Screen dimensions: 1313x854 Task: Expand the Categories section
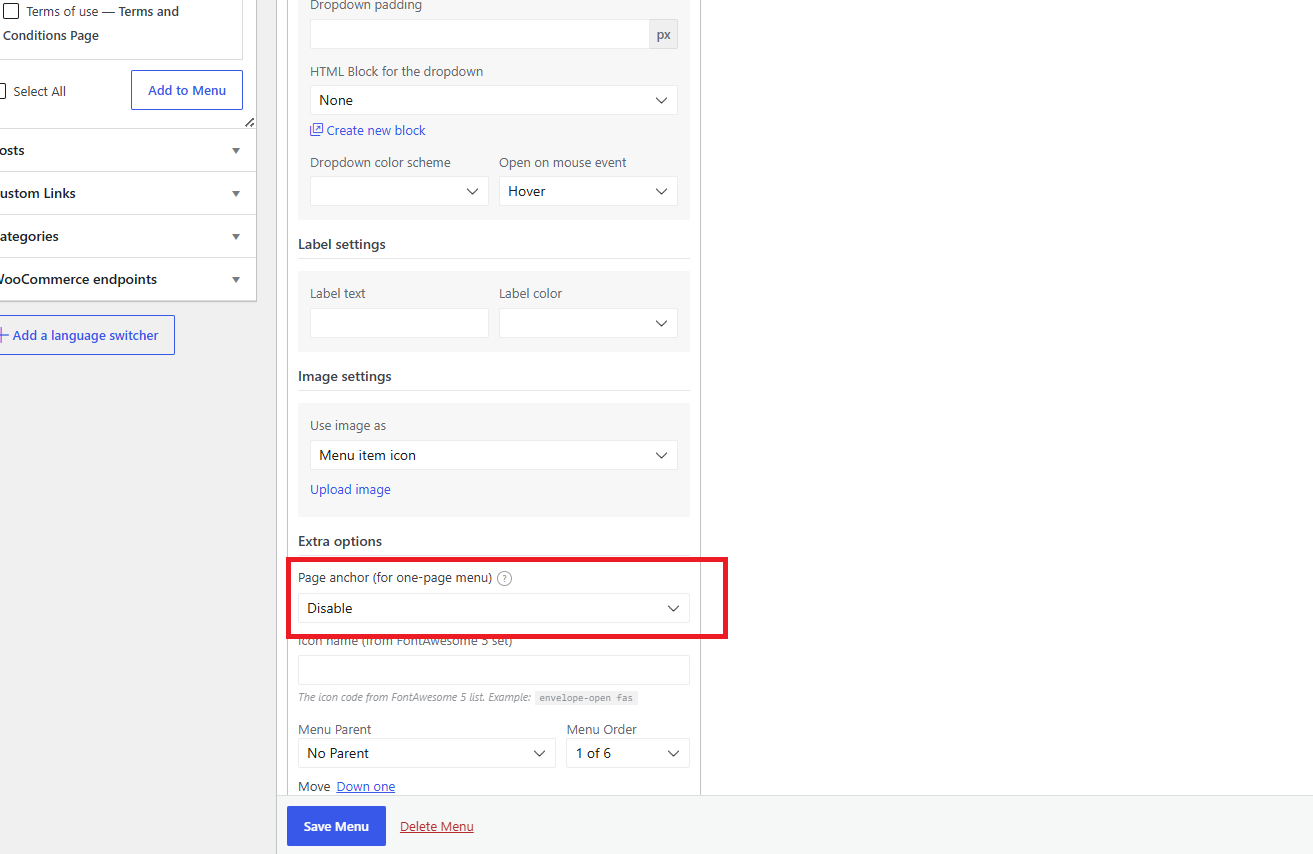[x=127, y=236]
